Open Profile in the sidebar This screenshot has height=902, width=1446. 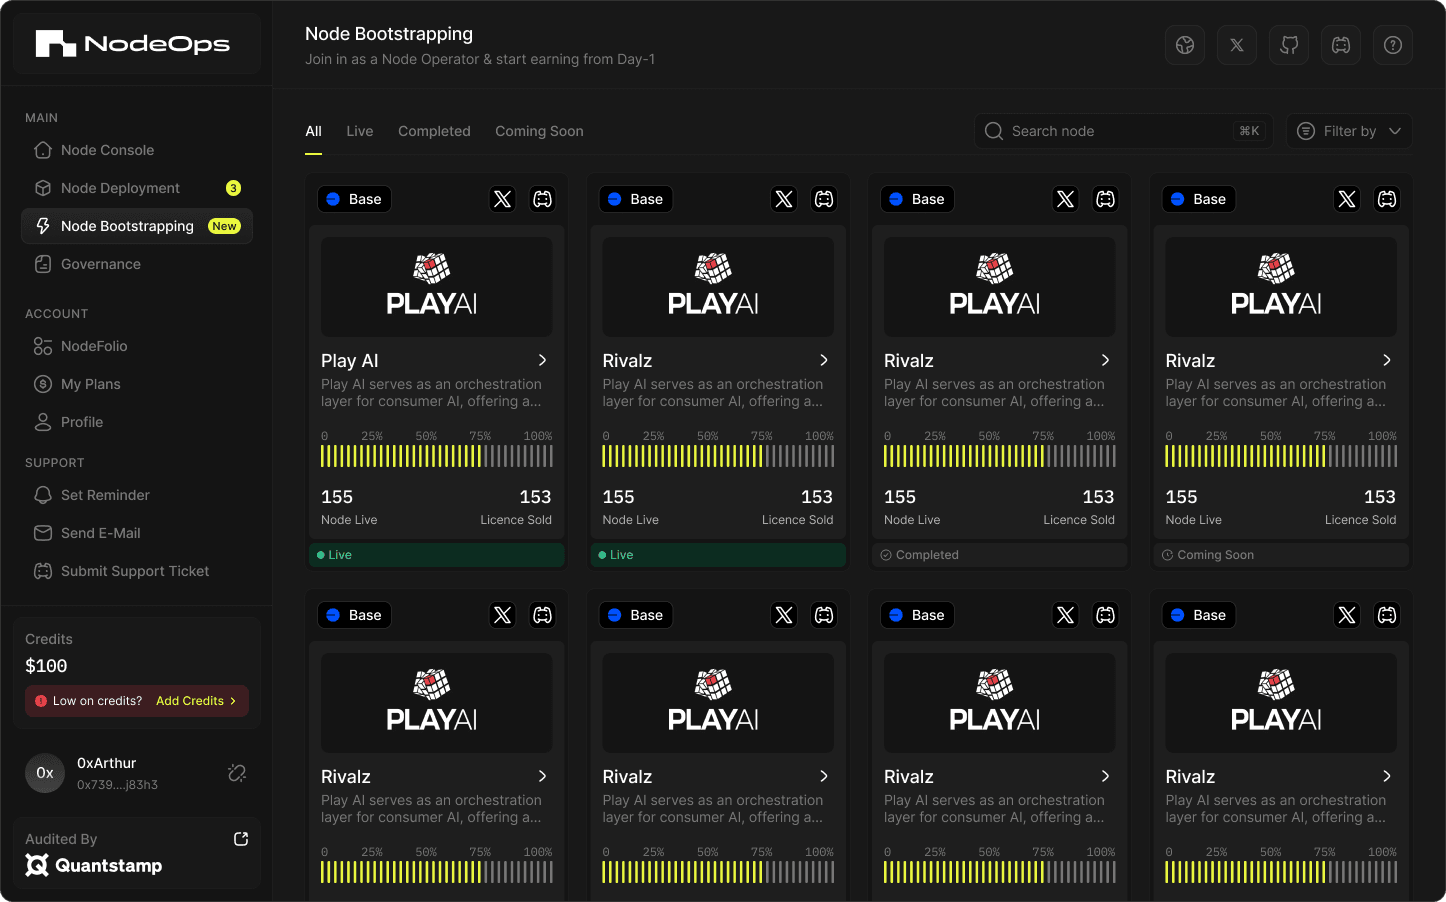pos(137,422)
